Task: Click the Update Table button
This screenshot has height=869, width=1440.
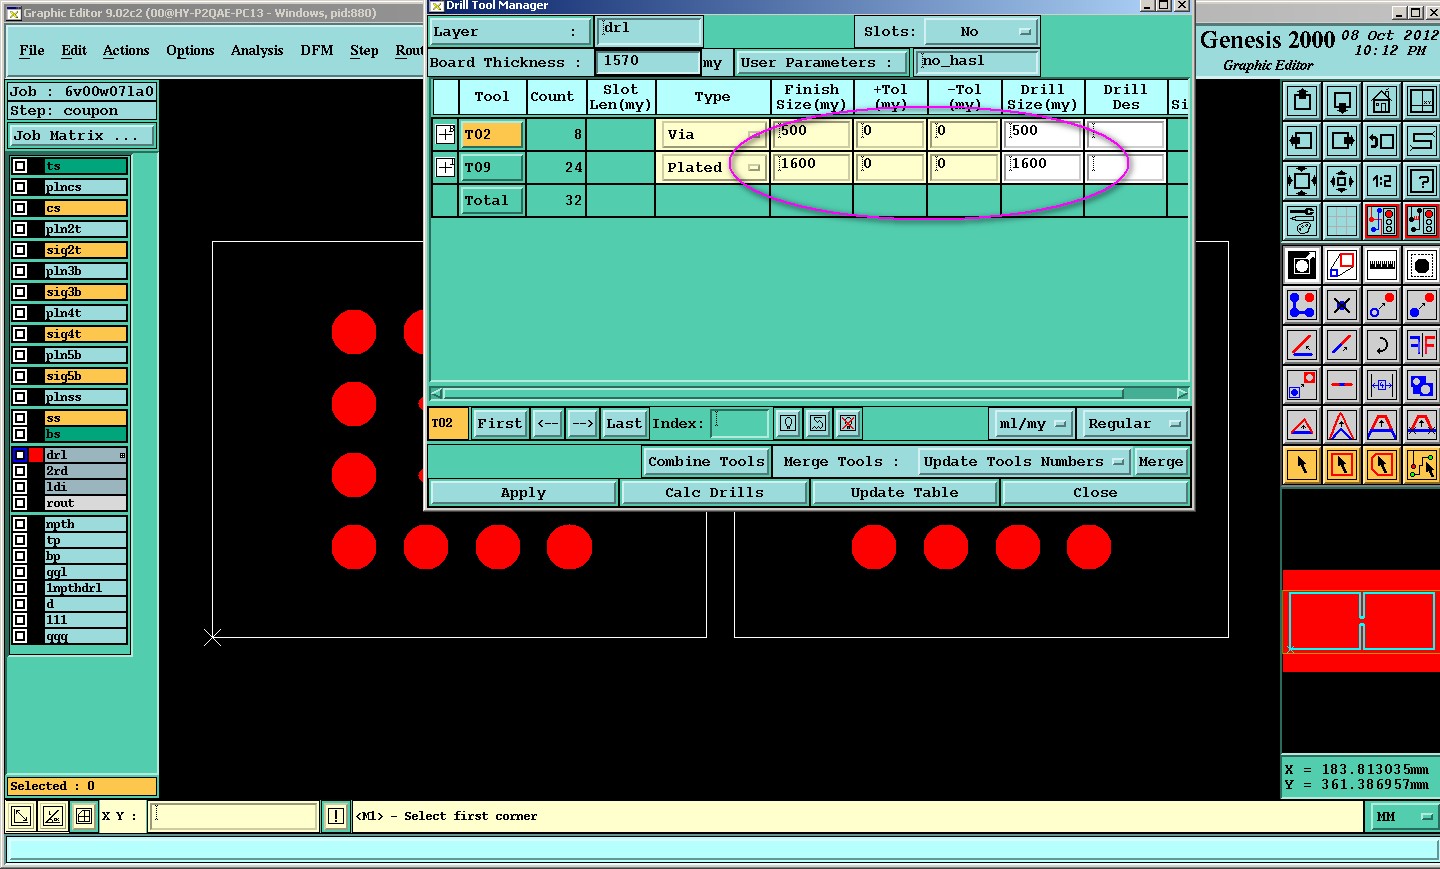Action: 904,493
